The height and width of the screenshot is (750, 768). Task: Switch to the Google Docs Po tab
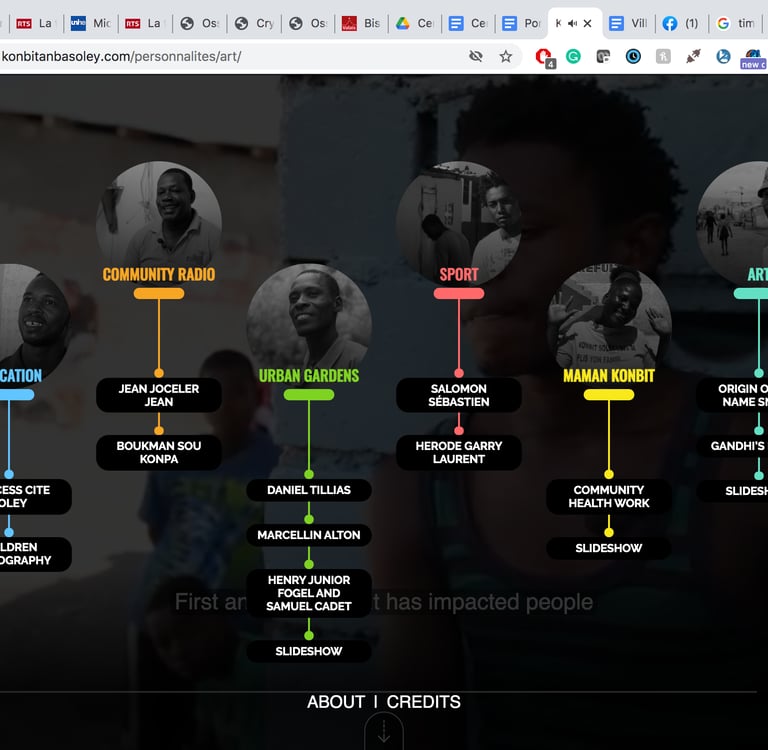pos(522,23)
